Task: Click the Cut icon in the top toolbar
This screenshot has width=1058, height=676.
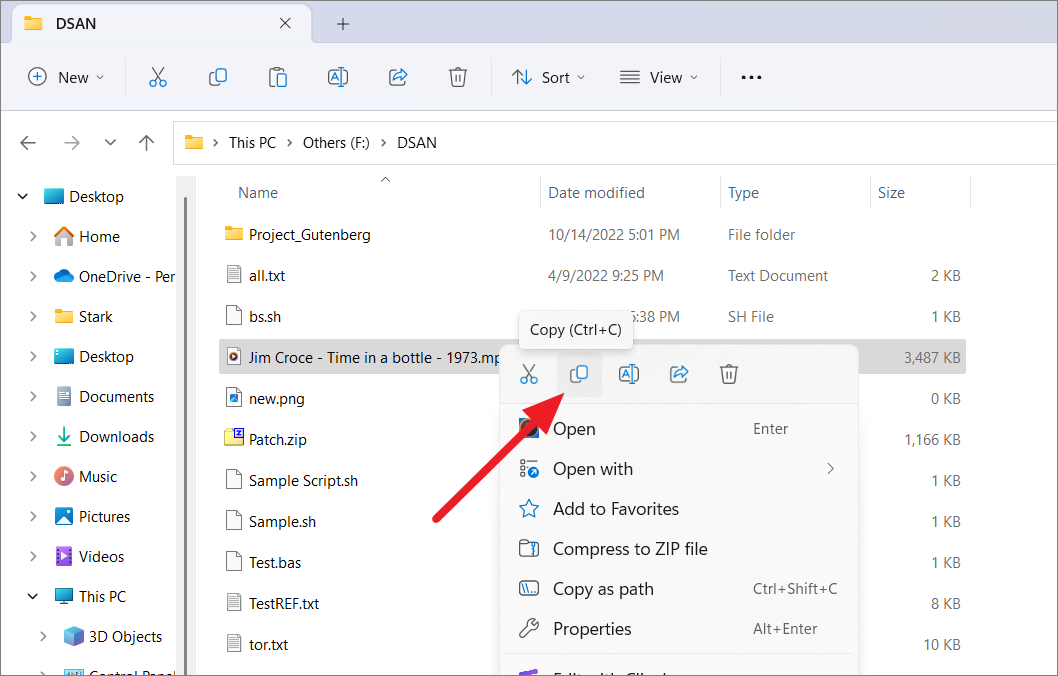Action: click(x=158, y=78)
